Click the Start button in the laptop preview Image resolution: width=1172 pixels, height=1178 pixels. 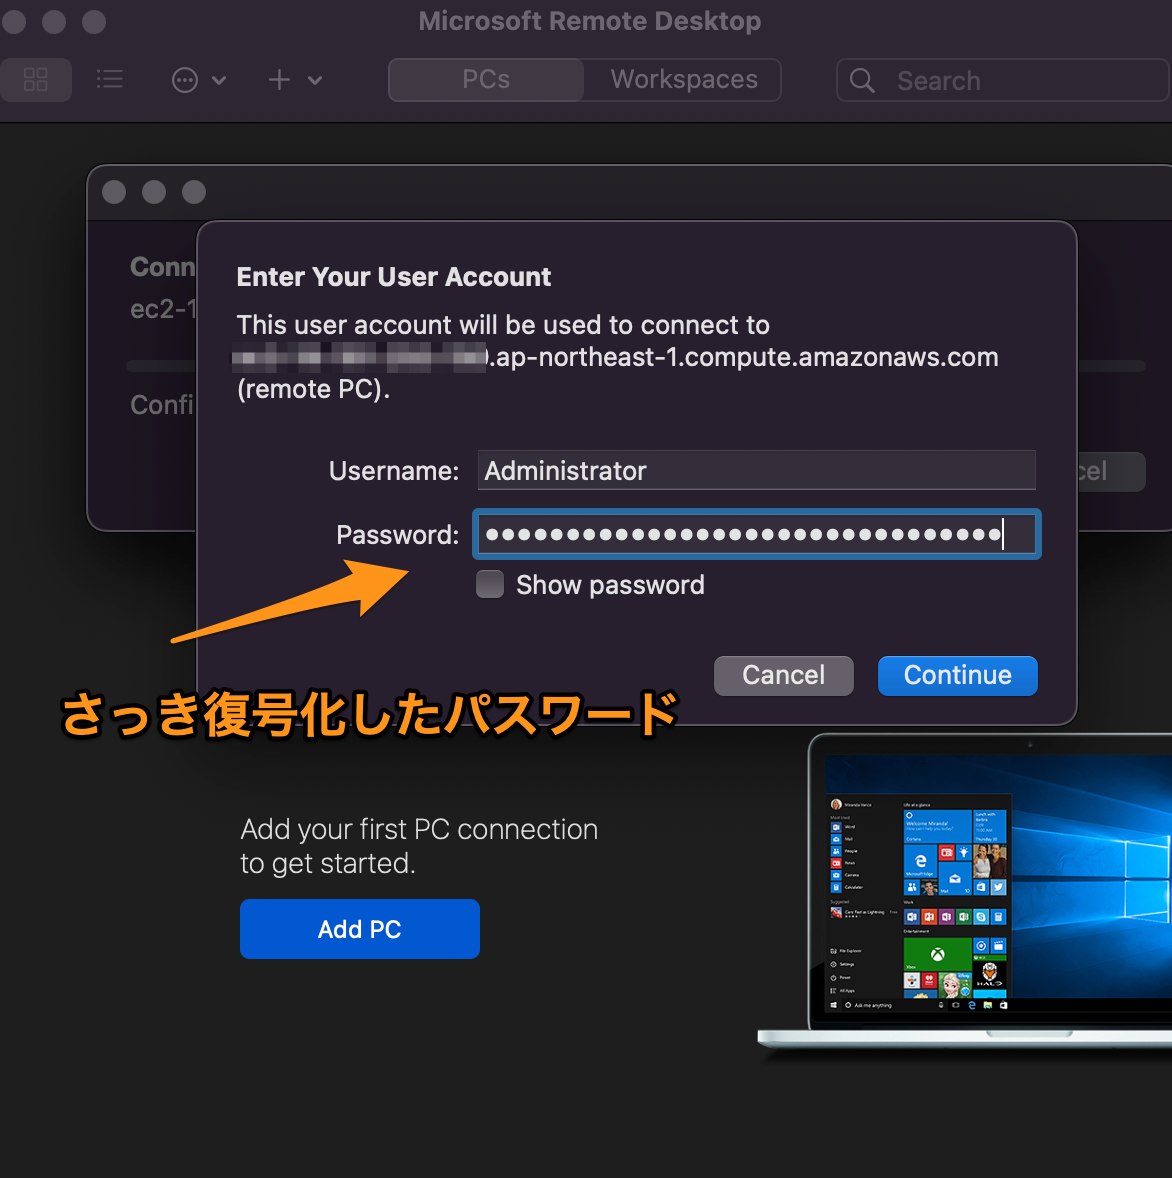pyautogui.click(x=834, y=1005)
